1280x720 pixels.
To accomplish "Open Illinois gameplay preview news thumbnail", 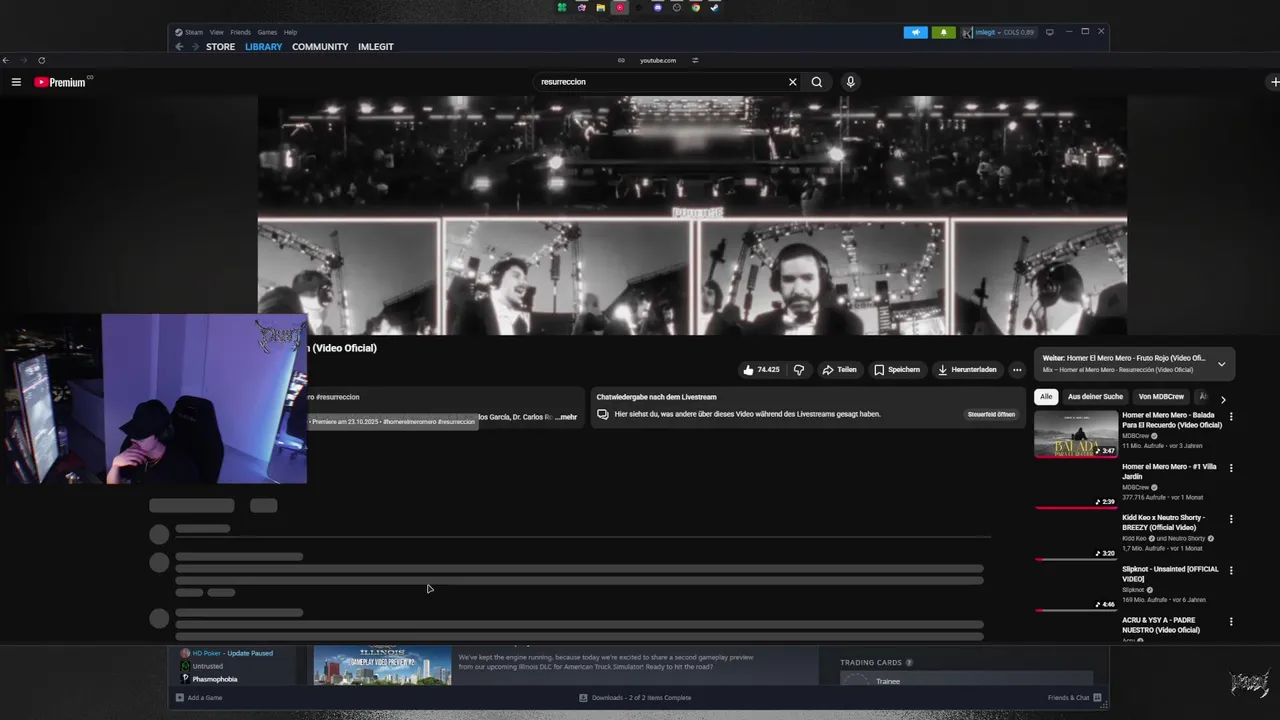I will tap(383, 665).
